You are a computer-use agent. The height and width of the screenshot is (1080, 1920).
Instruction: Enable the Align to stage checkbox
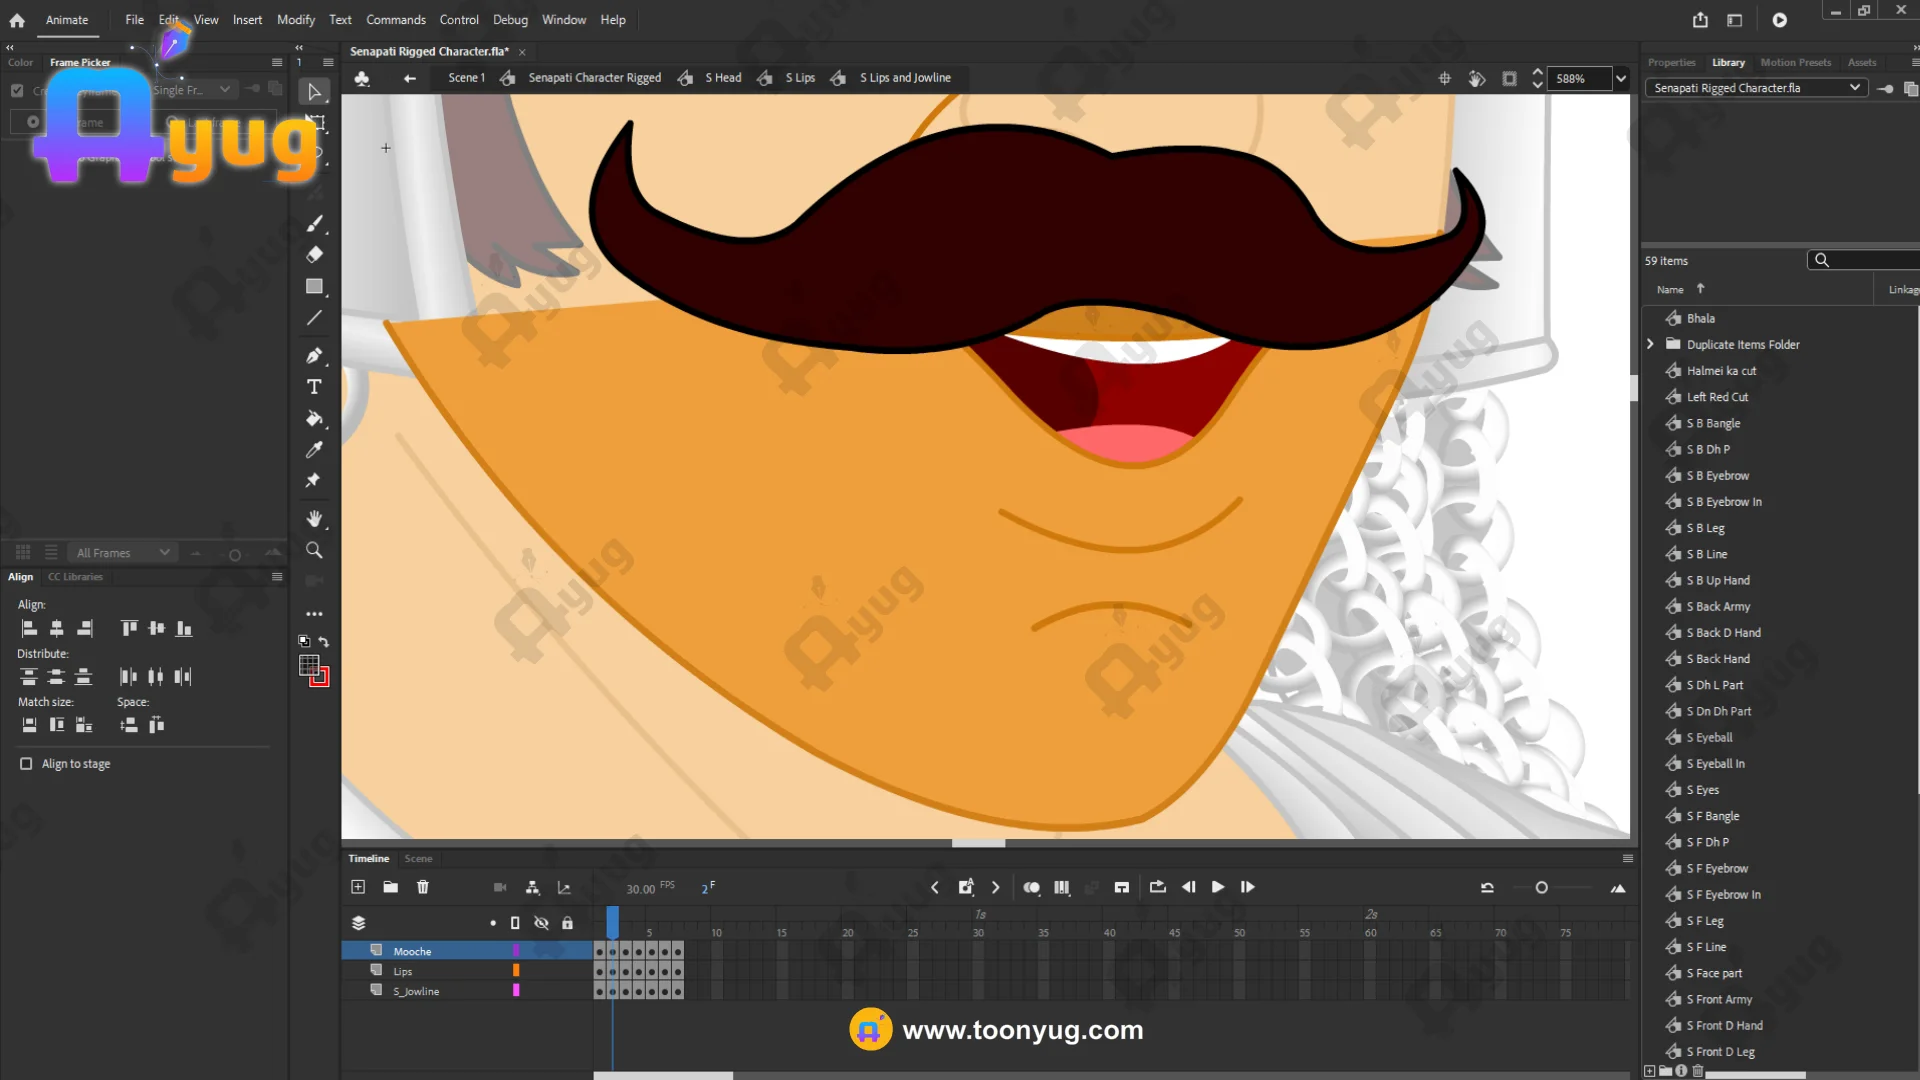click(26, 764)
